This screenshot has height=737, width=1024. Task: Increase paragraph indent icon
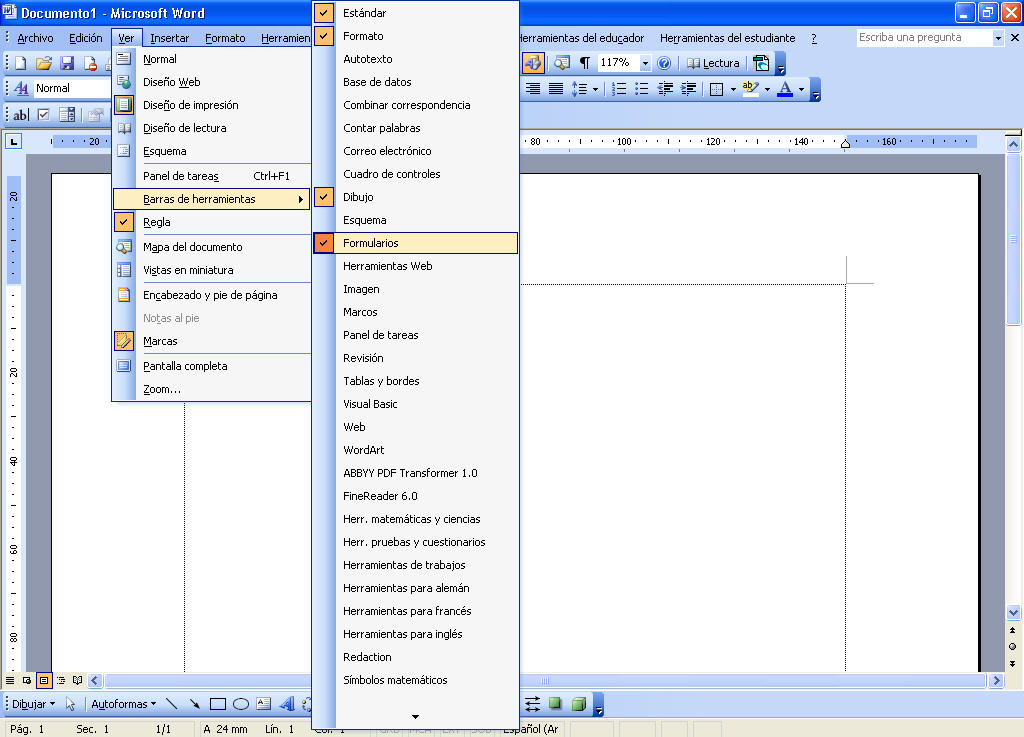688,89
